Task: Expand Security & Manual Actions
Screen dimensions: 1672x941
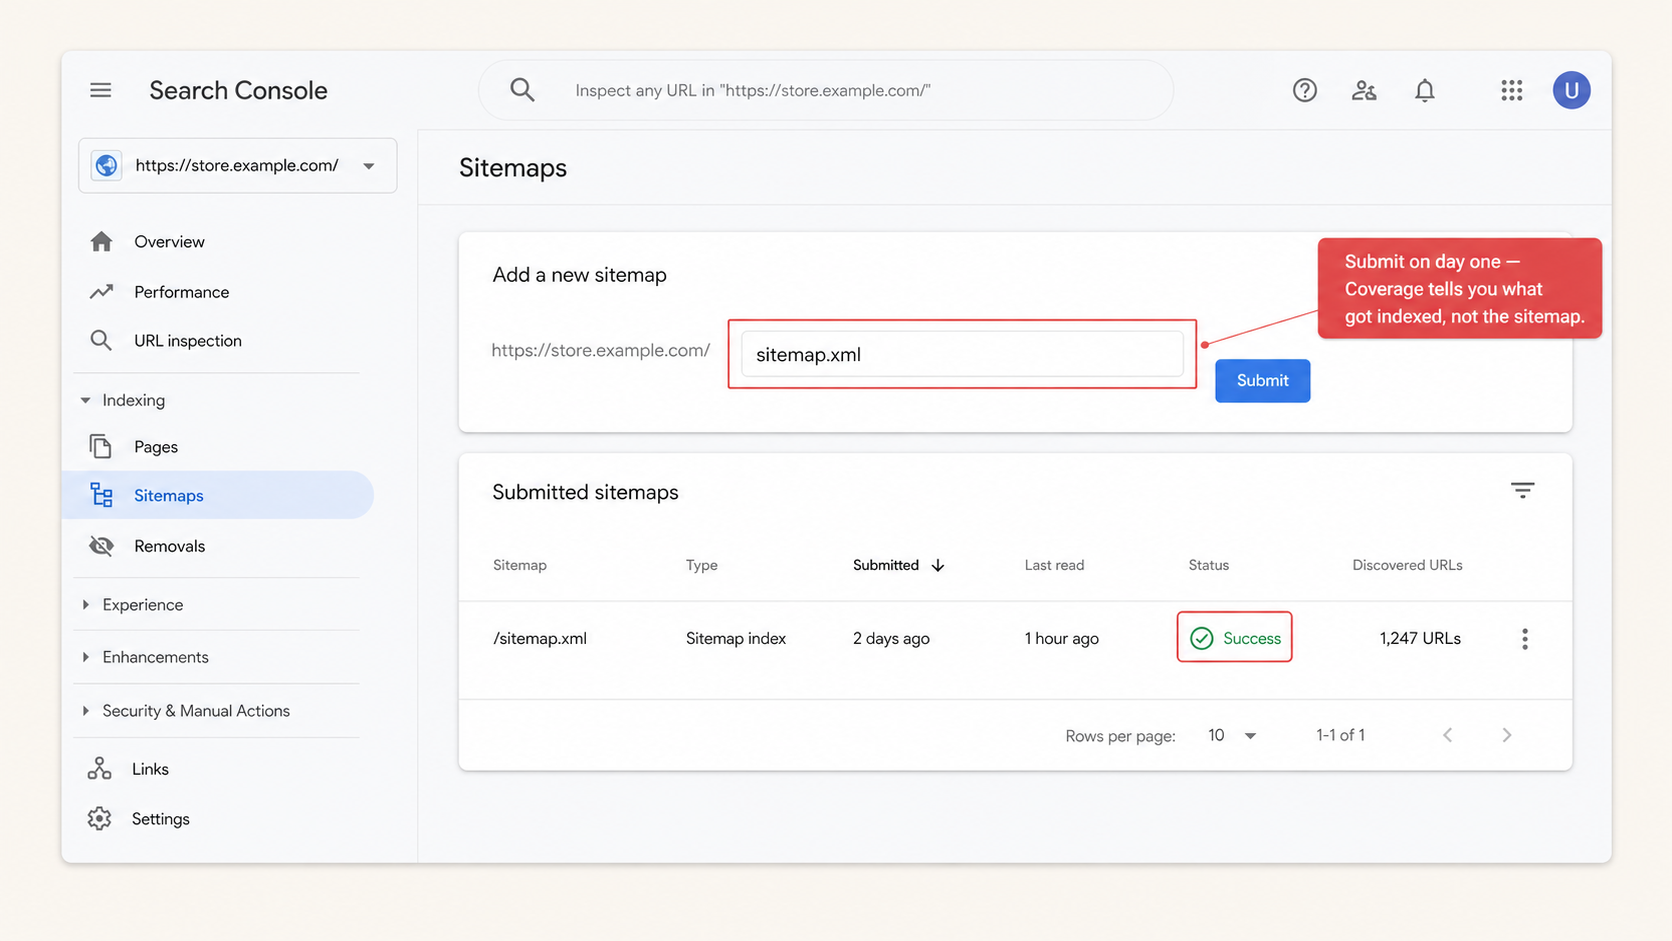Action: tap(85, 710)
